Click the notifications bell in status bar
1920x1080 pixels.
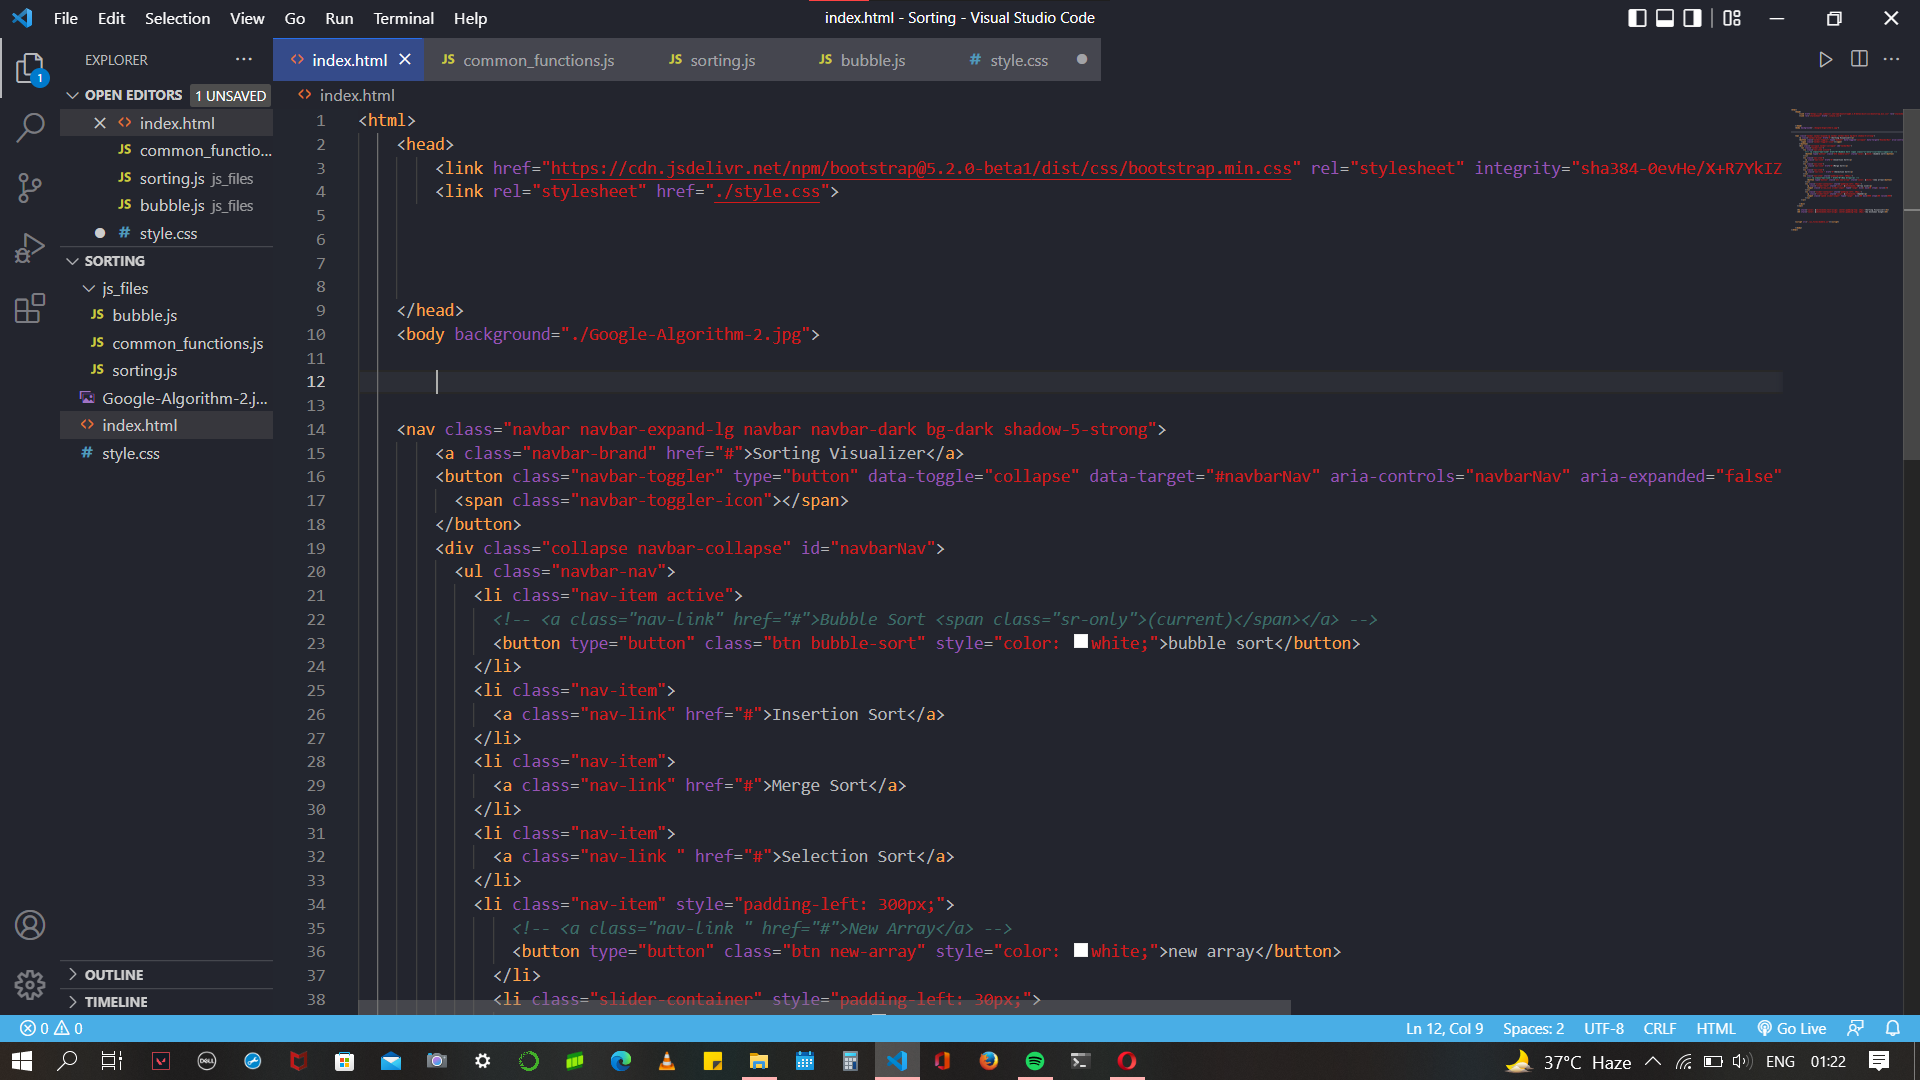pyautogui.click(x=1893, y=1028)
